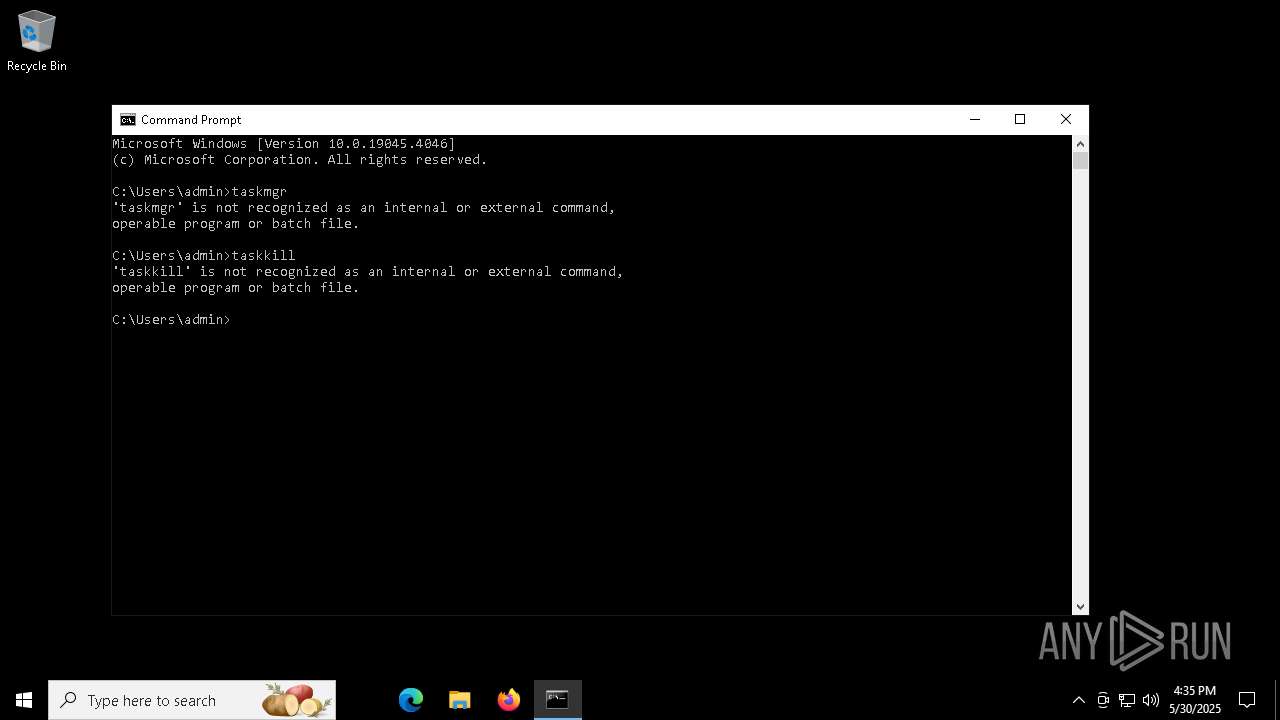Launch Firefox from taskbar
This screenshot has height=720, width=1280.
509,700
